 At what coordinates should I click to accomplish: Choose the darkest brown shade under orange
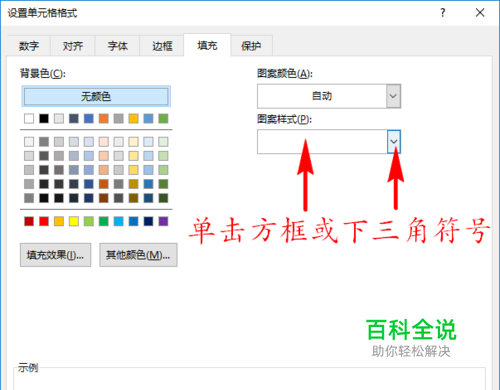pyautogui.click(x=104, y=198)
